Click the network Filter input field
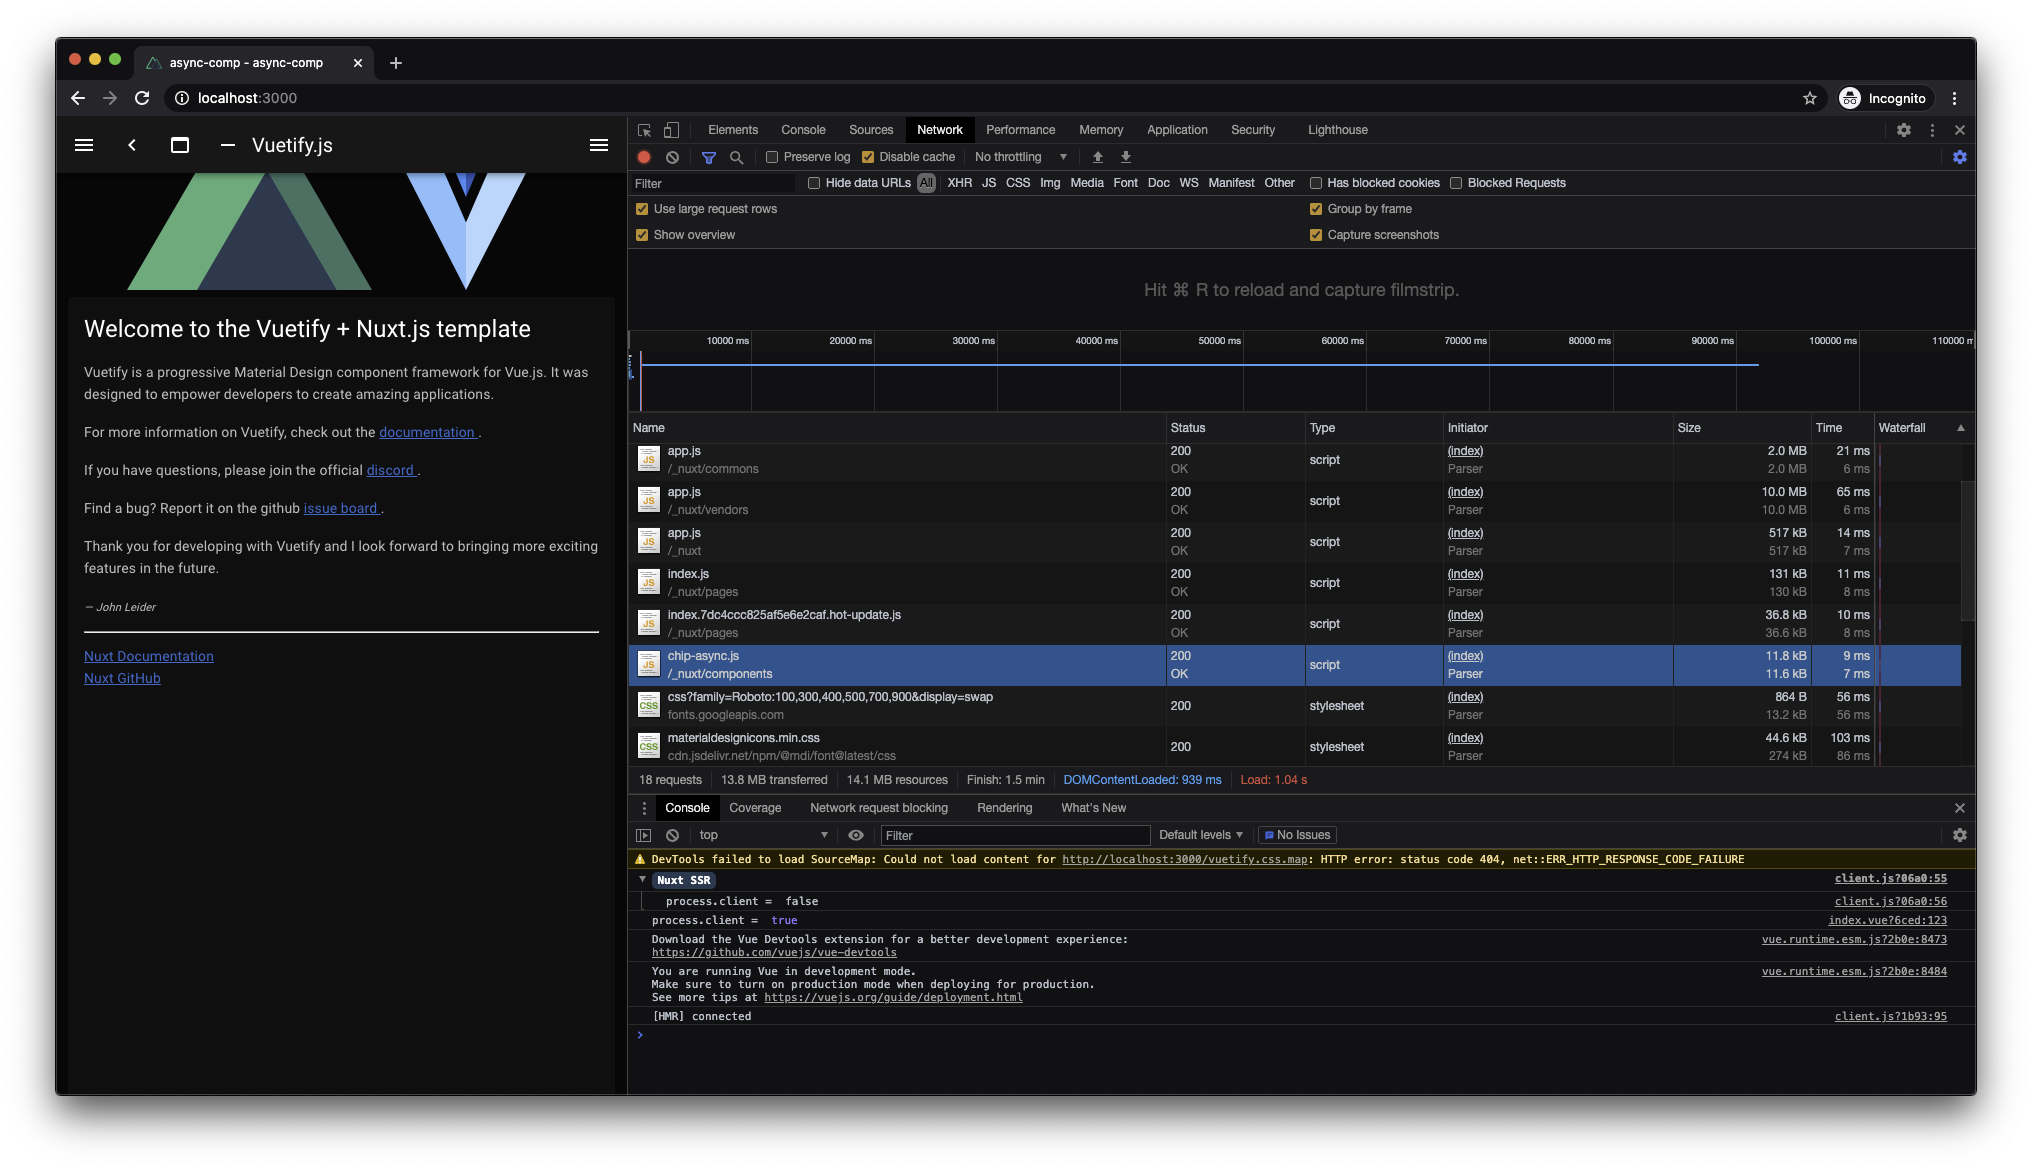Screen dimensions: 2032x1169 [712, 183]
